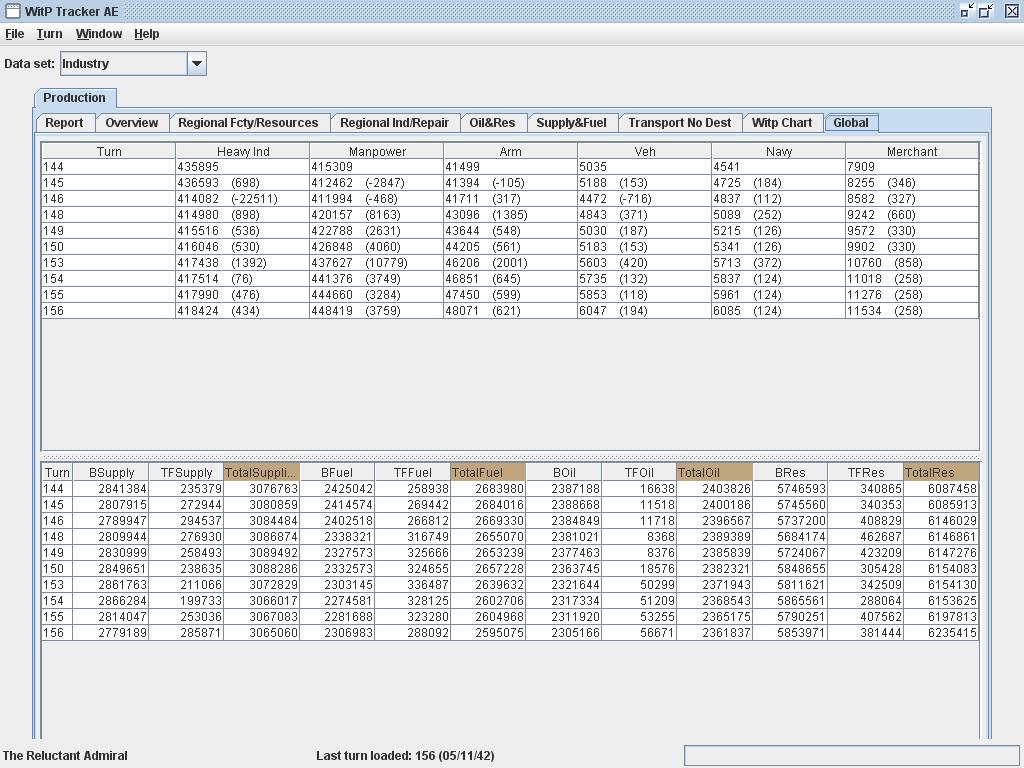Viewport: 1024px width, 768px height.
Task: Select Veh cell 4472 (-716)
Action: [645, 199]
